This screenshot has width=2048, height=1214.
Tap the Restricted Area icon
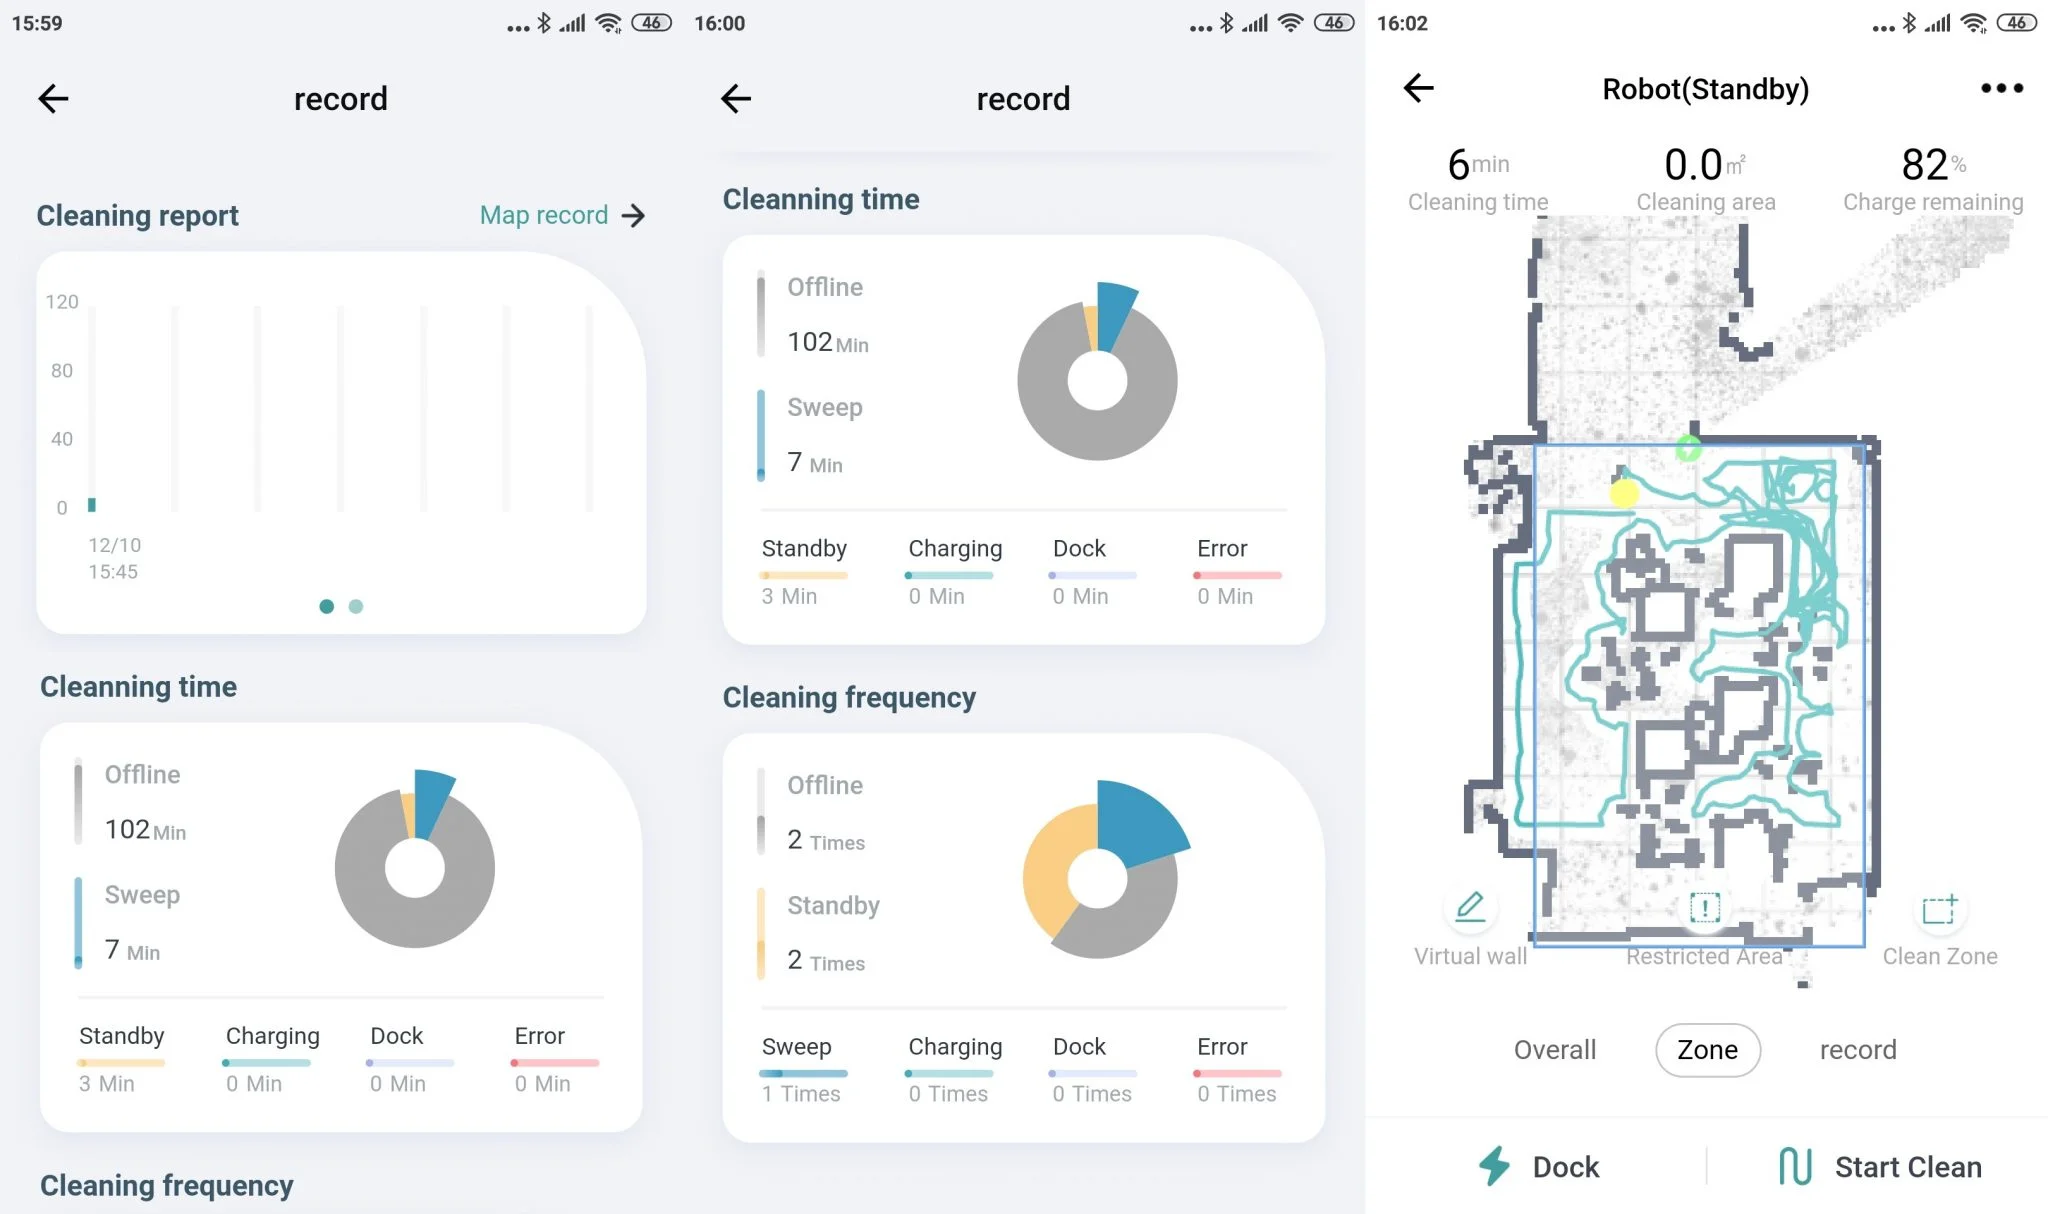(x=1704, y=907)
